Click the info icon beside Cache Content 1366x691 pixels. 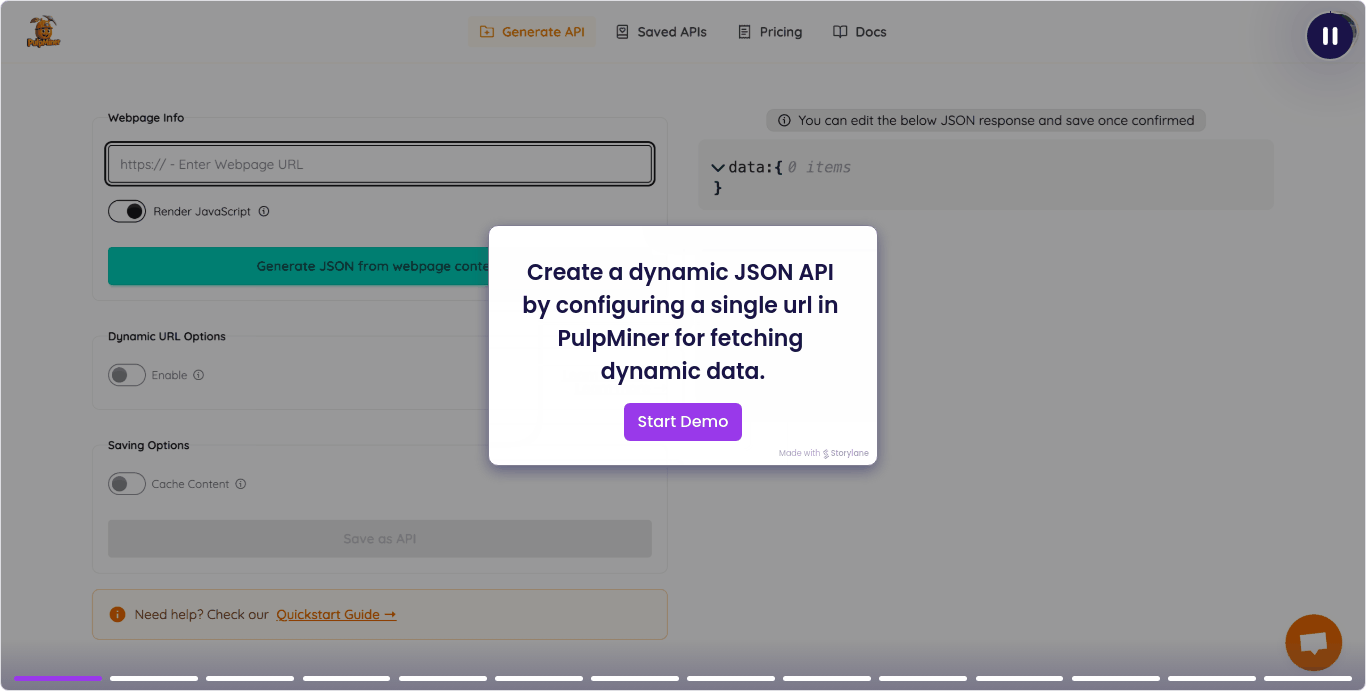coord(241,484)
